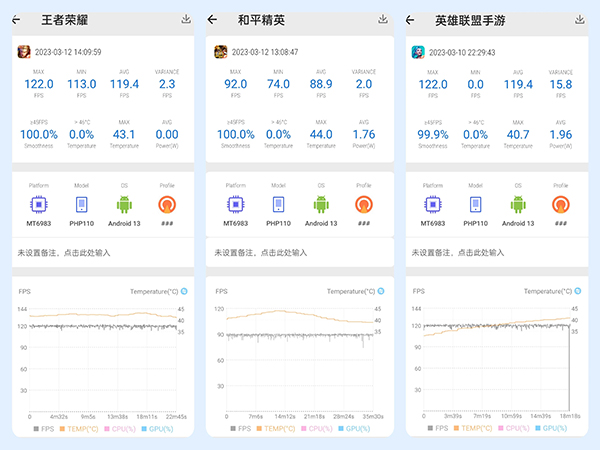Screen dimensions: 600x450
Task: Click the Android 13 icon under 和平精英
Action: (321, 205)
